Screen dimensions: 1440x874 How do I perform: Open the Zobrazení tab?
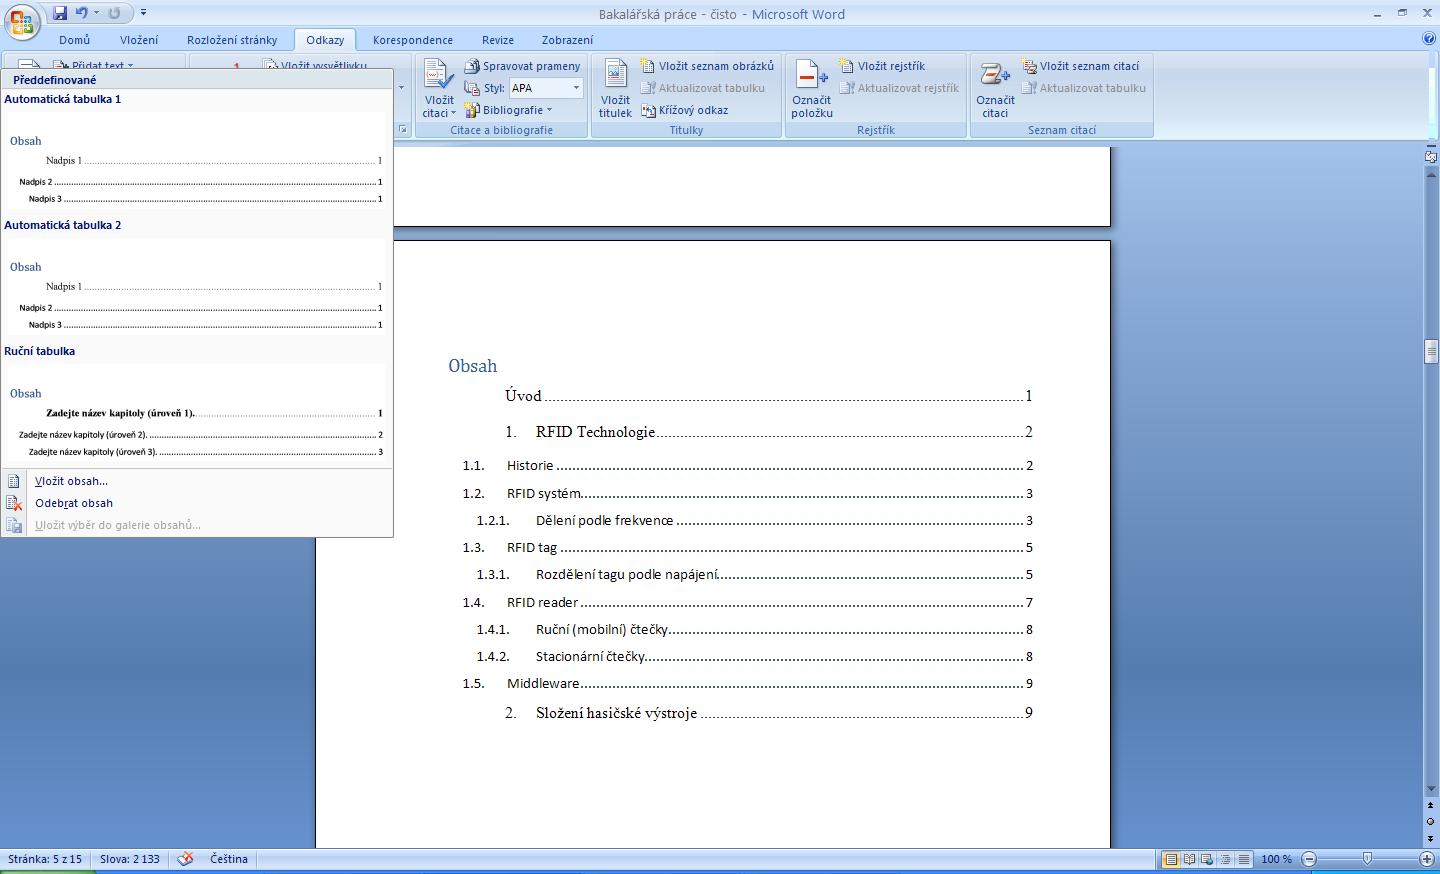click(x=567, y=40)
